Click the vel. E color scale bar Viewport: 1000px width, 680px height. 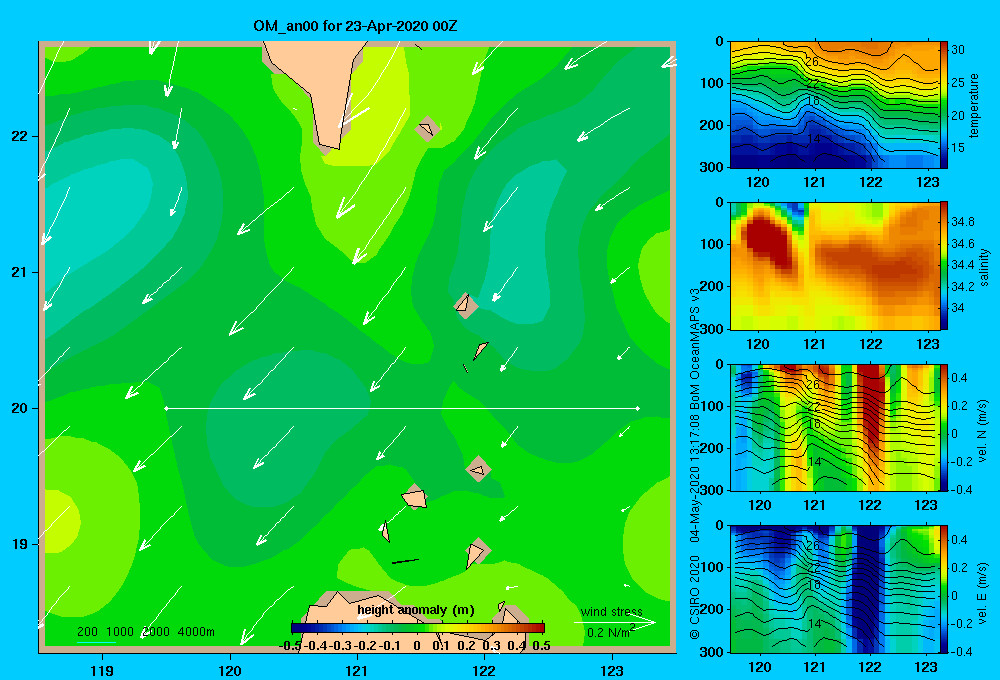(944, 589)
